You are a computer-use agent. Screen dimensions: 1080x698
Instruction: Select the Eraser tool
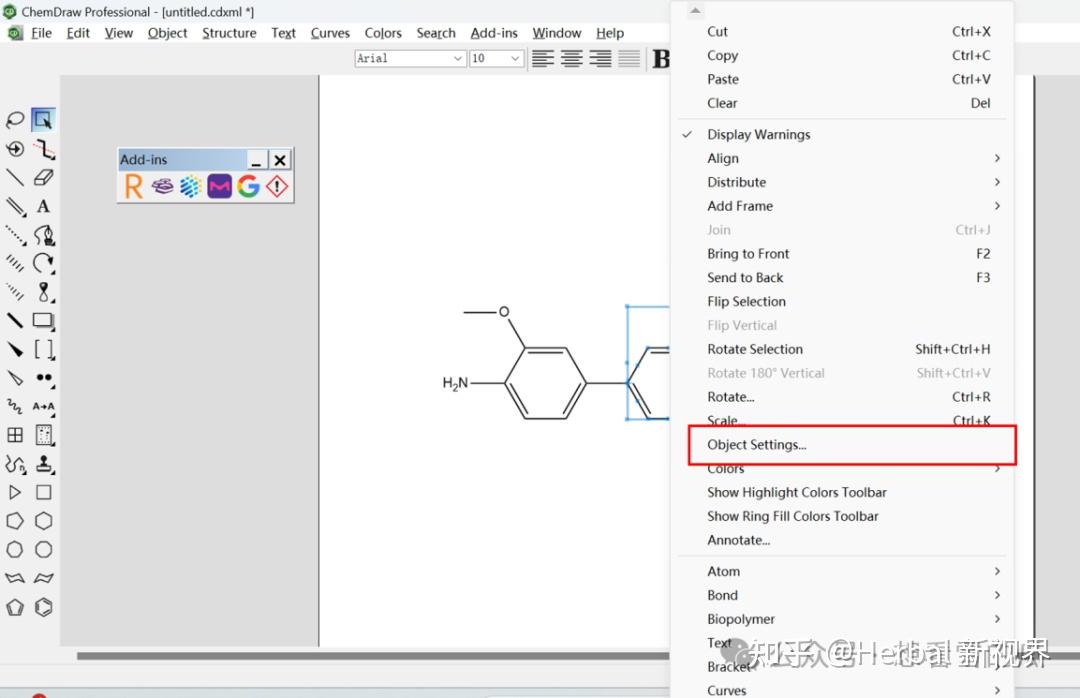(43, 178)
